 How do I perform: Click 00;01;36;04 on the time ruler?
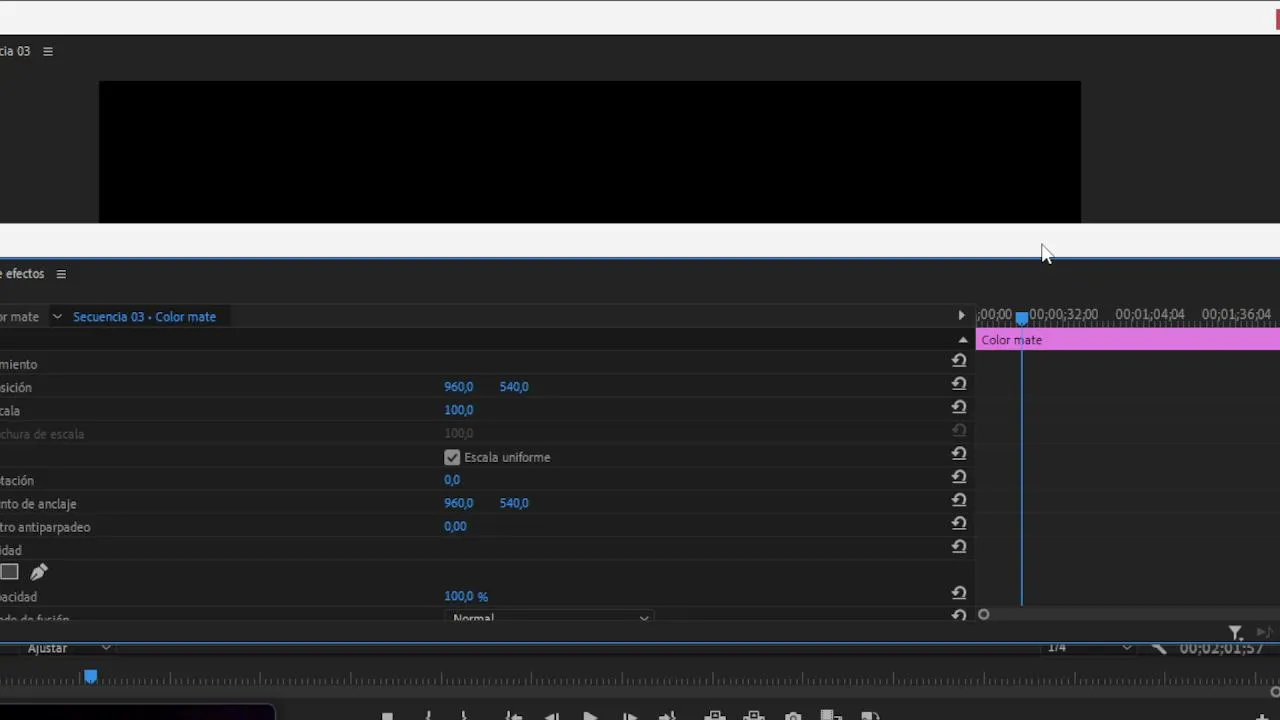pyautogui.click(x=1236, y=315)
